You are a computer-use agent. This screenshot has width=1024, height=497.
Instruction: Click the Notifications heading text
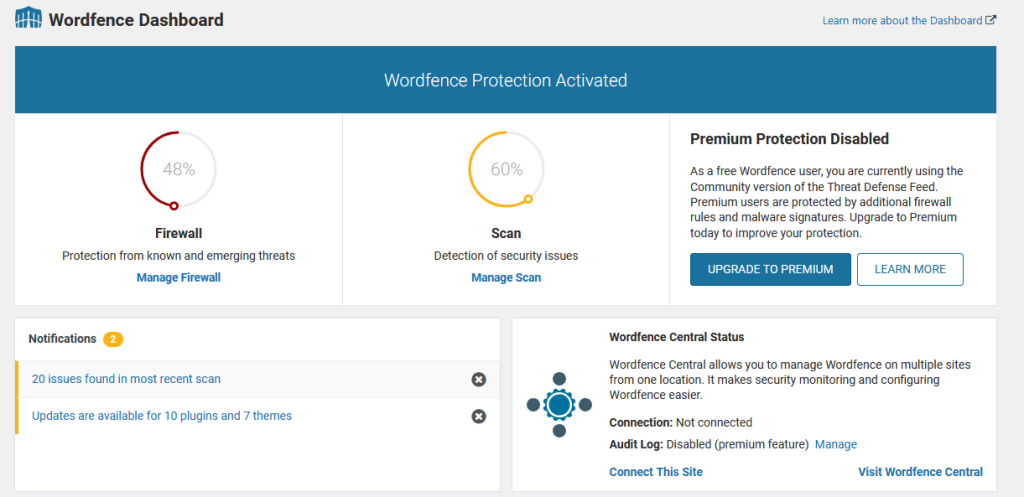(x=63, y=338)
